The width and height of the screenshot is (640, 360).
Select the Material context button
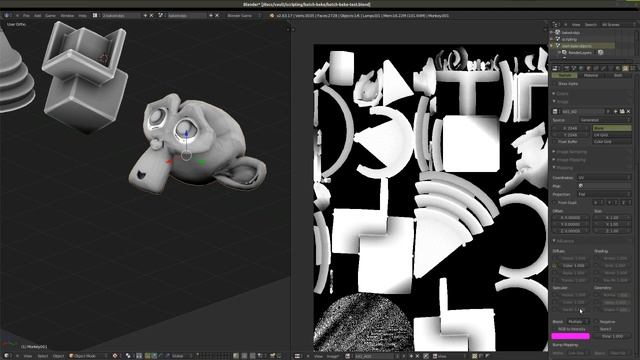pos(591,76)
